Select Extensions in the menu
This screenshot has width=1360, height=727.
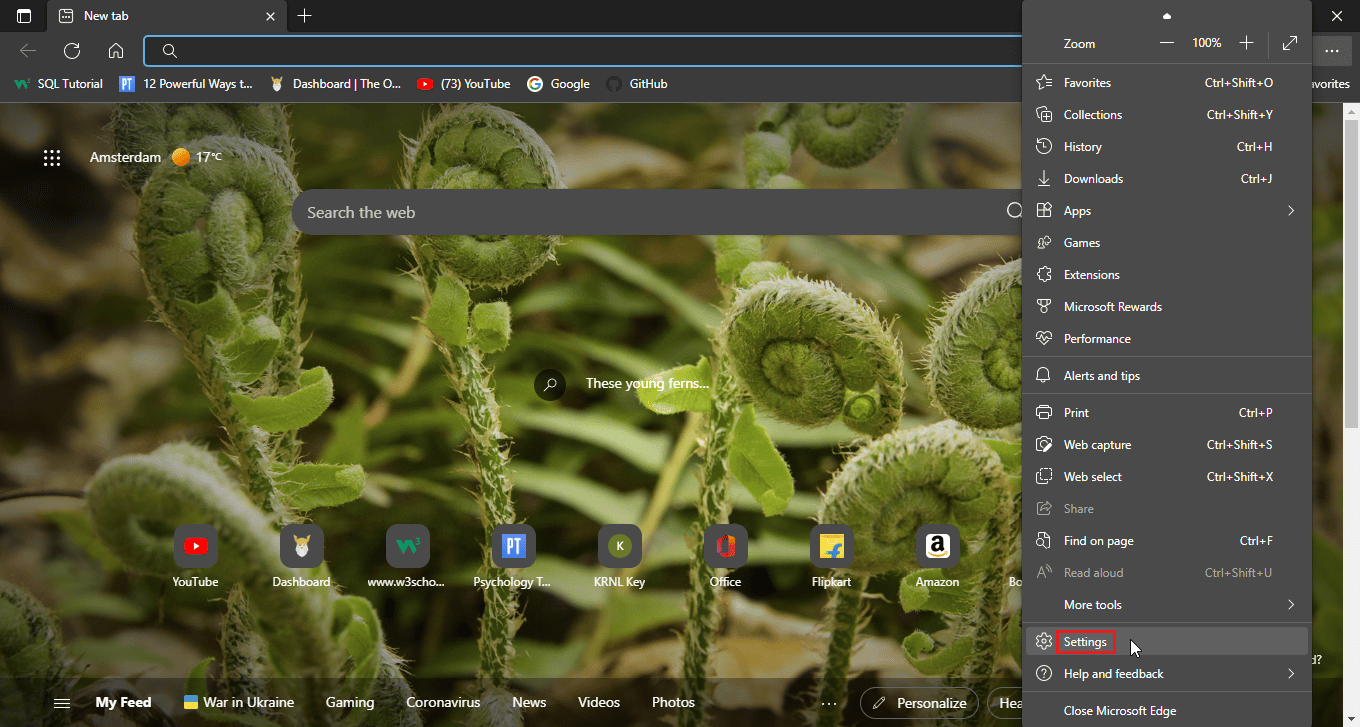[1091, 275]
